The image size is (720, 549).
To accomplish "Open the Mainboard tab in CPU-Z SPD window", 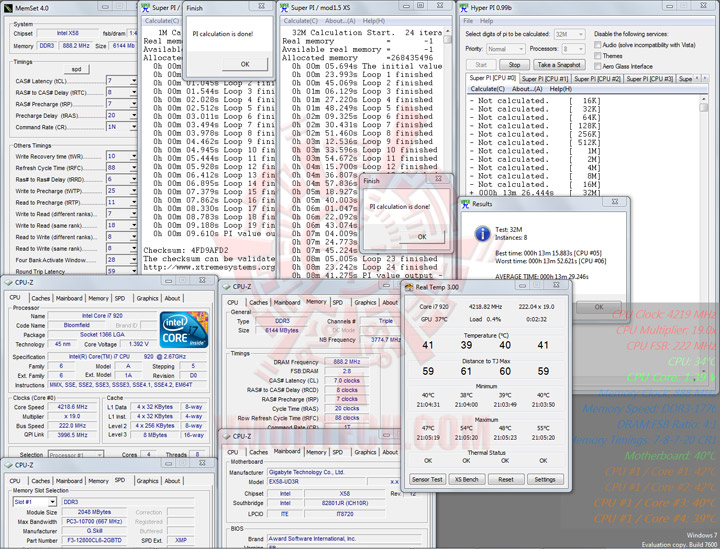I will 69,481.
